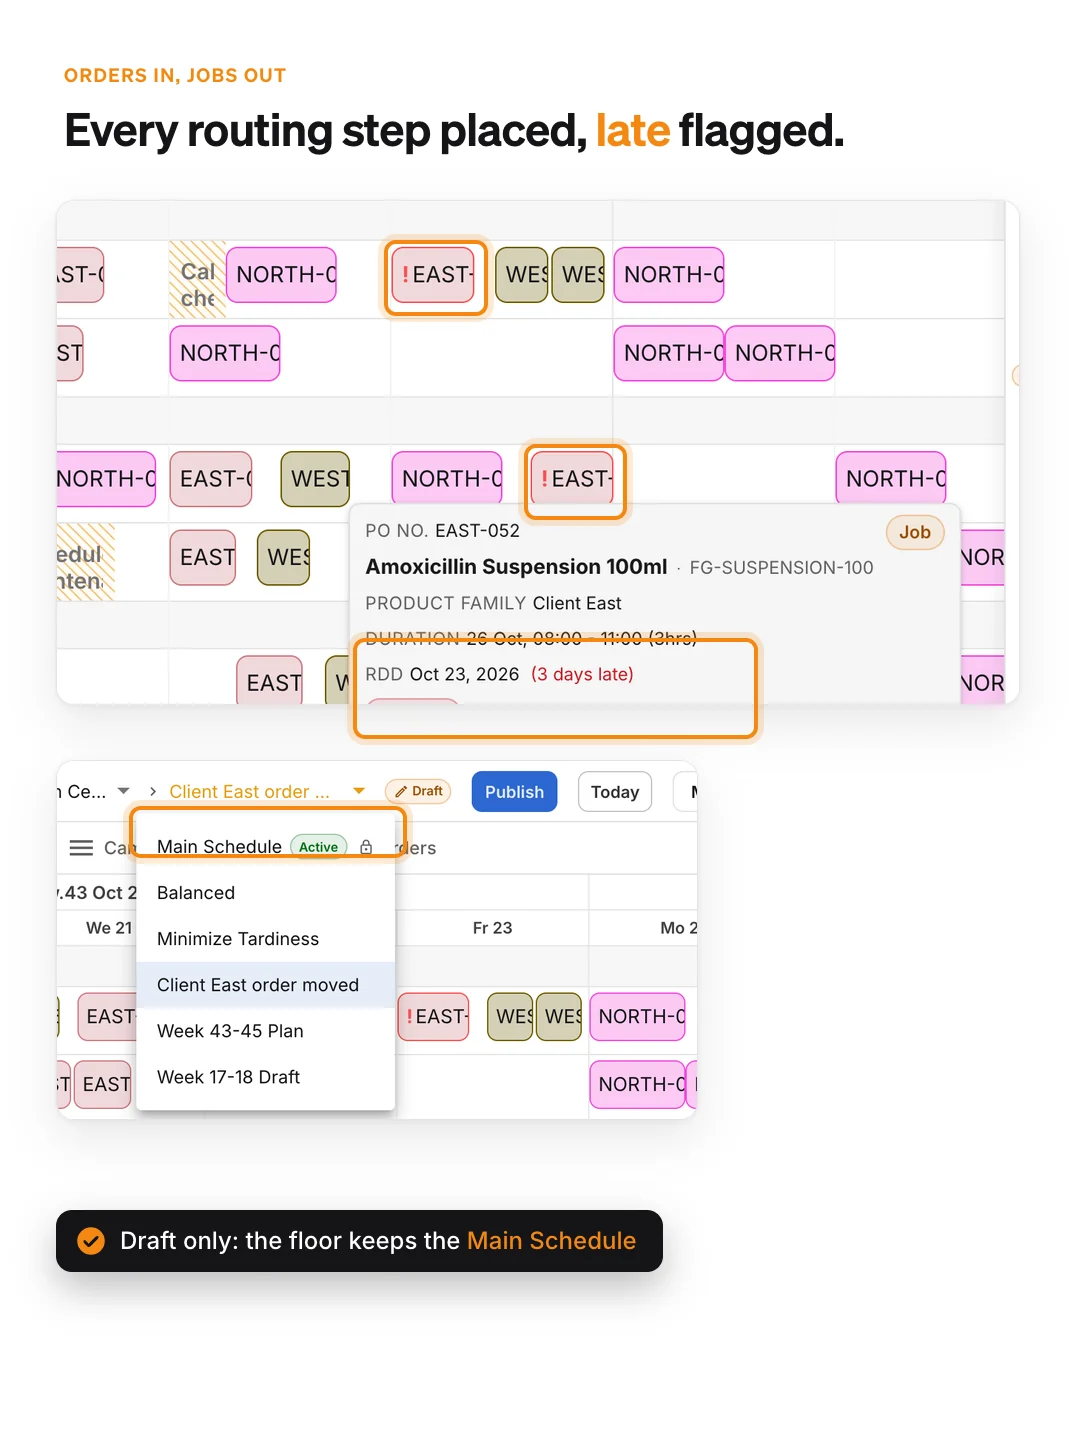Select NORTH-0 block next to Cal che block
This screenshot has width=1074, height=1446.
[282, 275]
